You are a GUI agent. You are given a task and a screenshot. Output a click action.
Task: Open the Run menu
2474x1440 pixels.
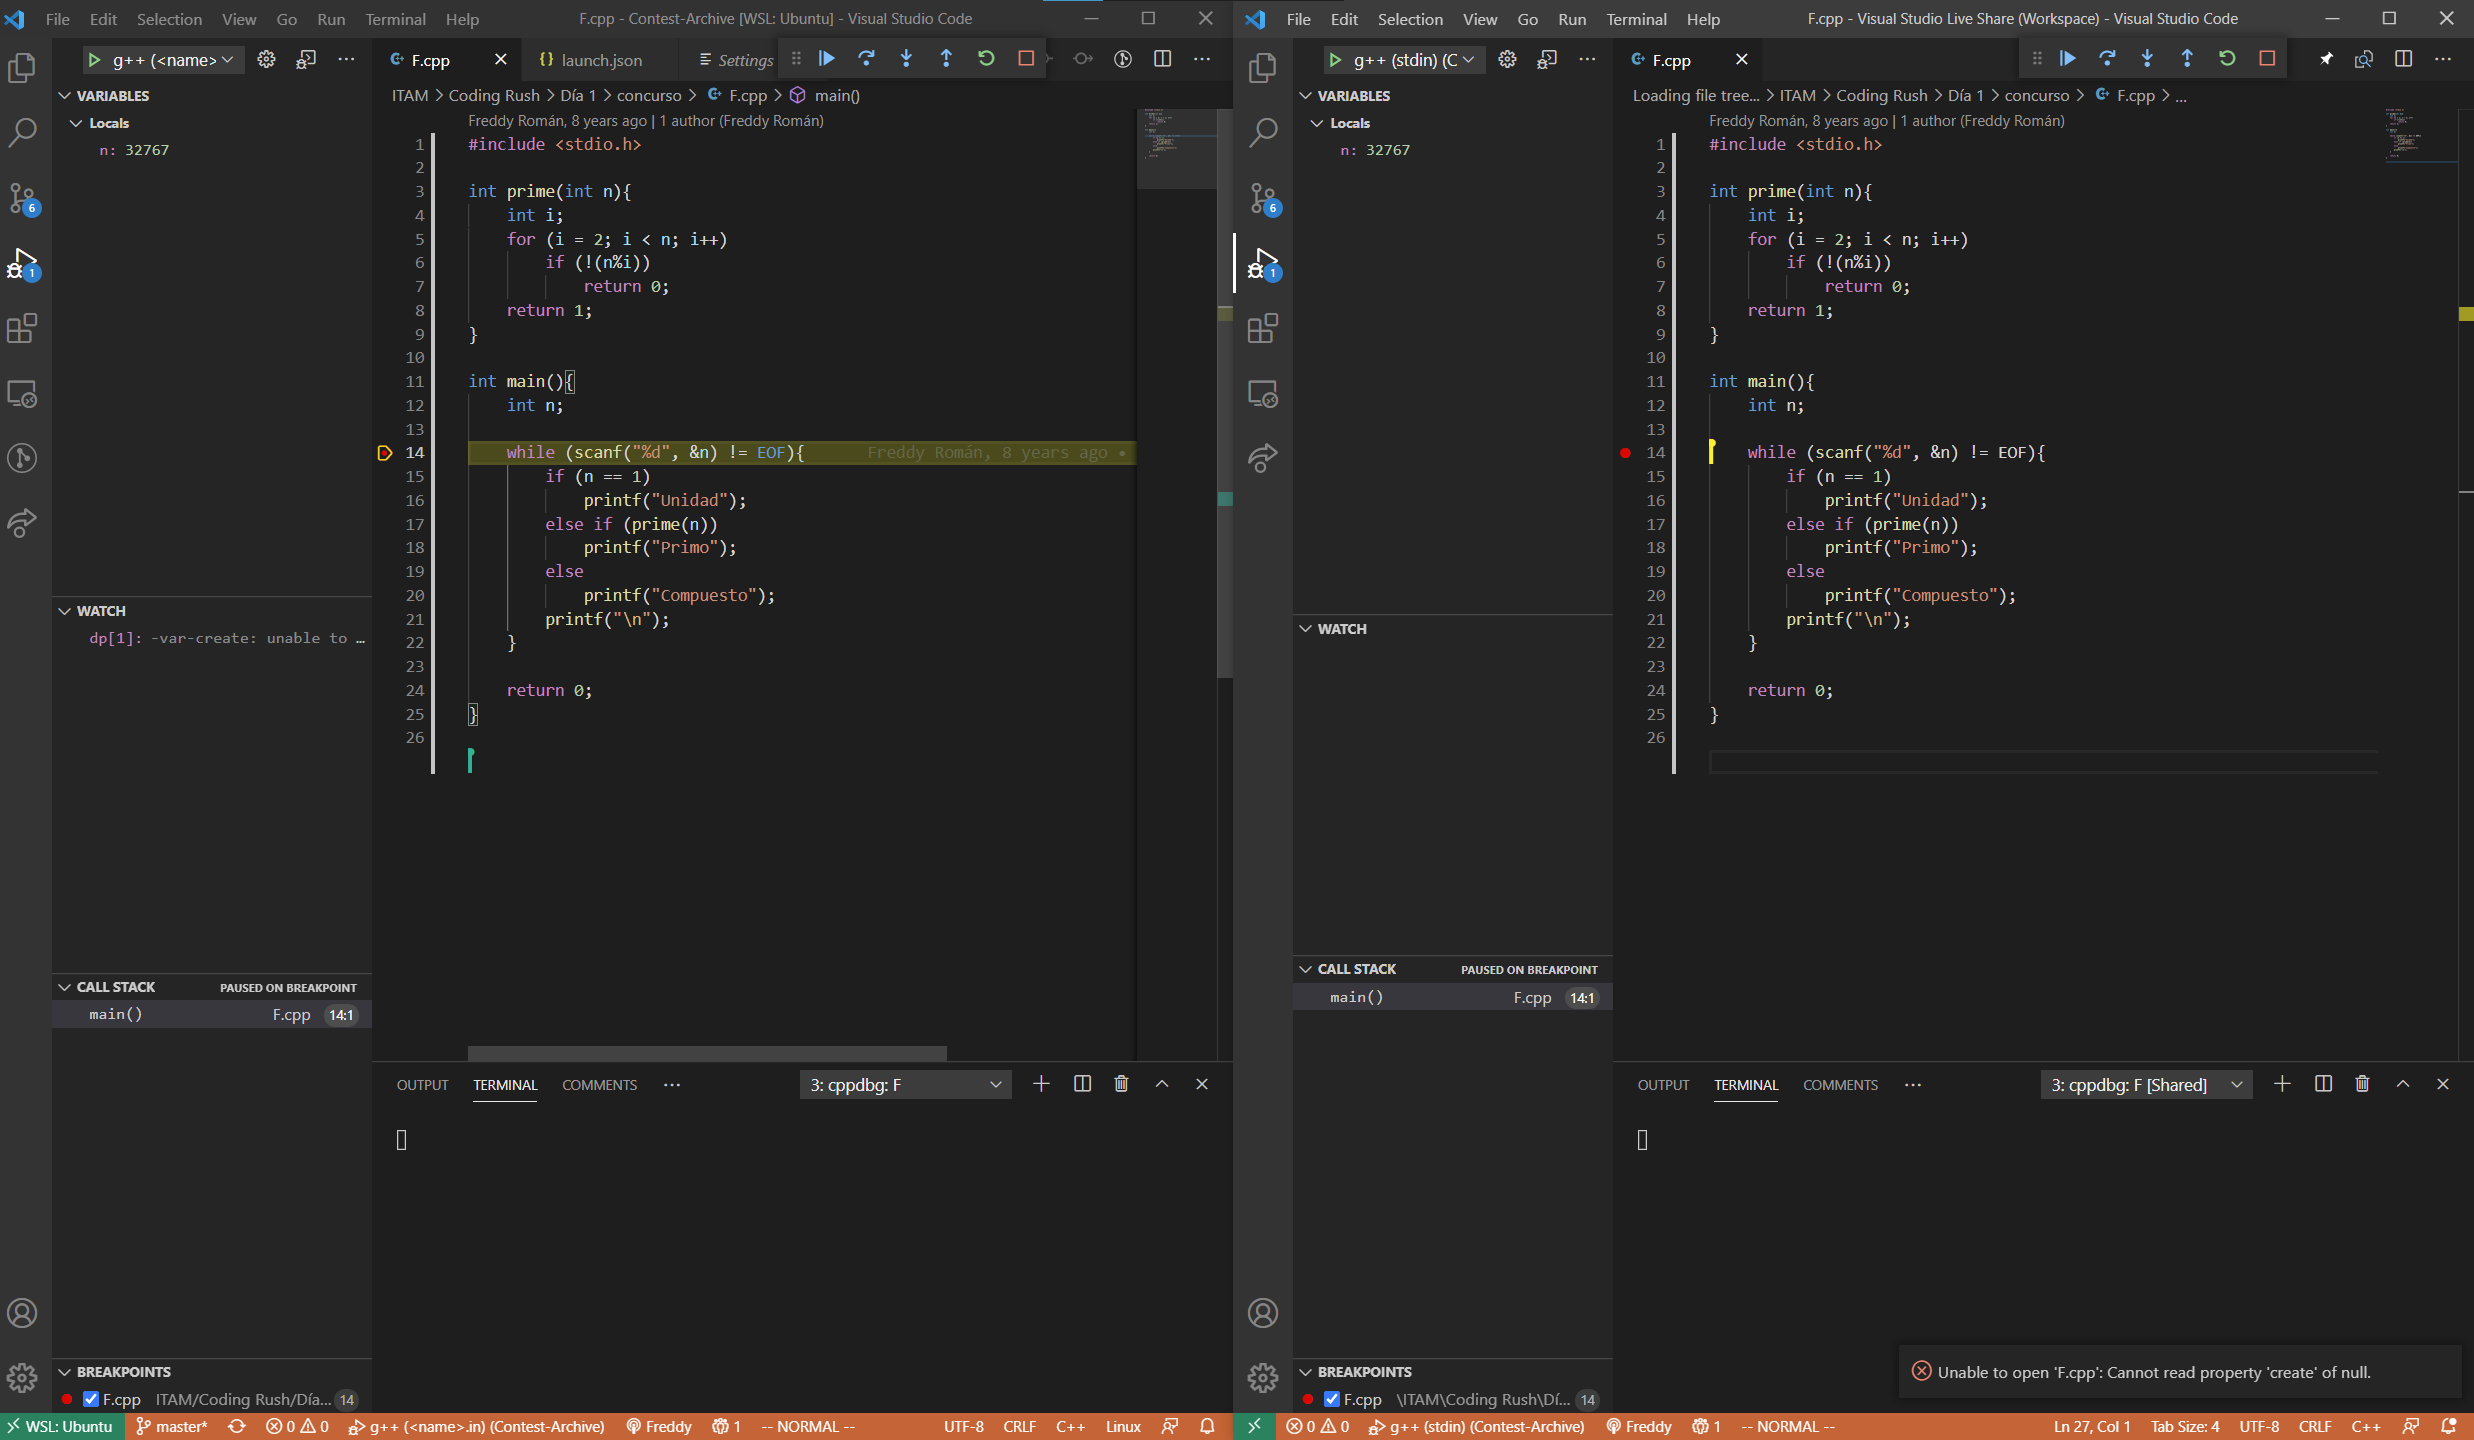330,18
